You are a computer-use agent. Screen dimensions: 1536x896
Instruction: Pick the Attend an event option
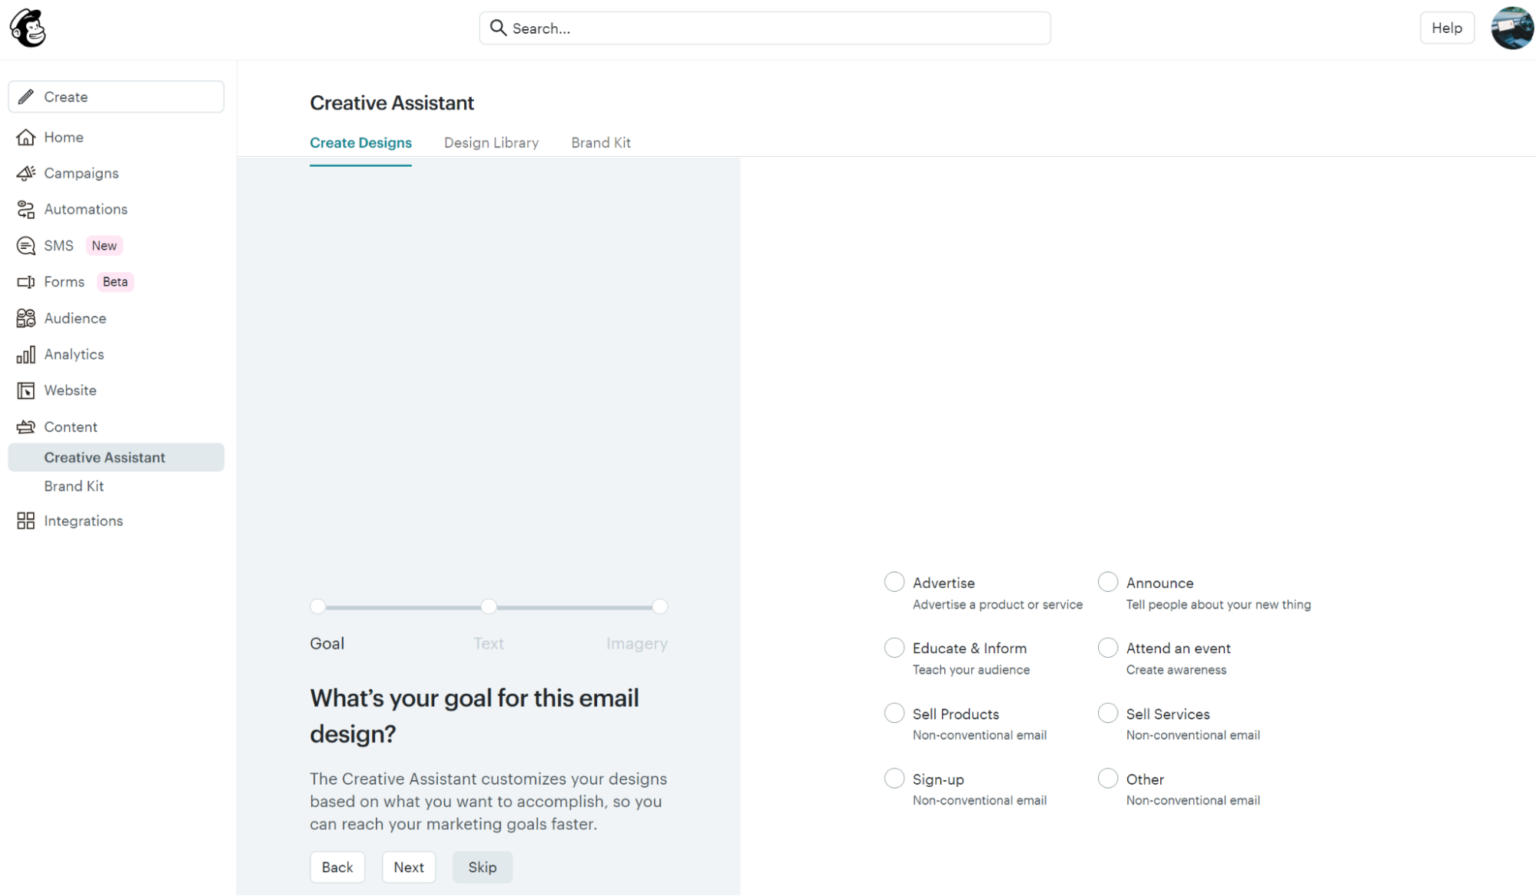pos(1108,647)
